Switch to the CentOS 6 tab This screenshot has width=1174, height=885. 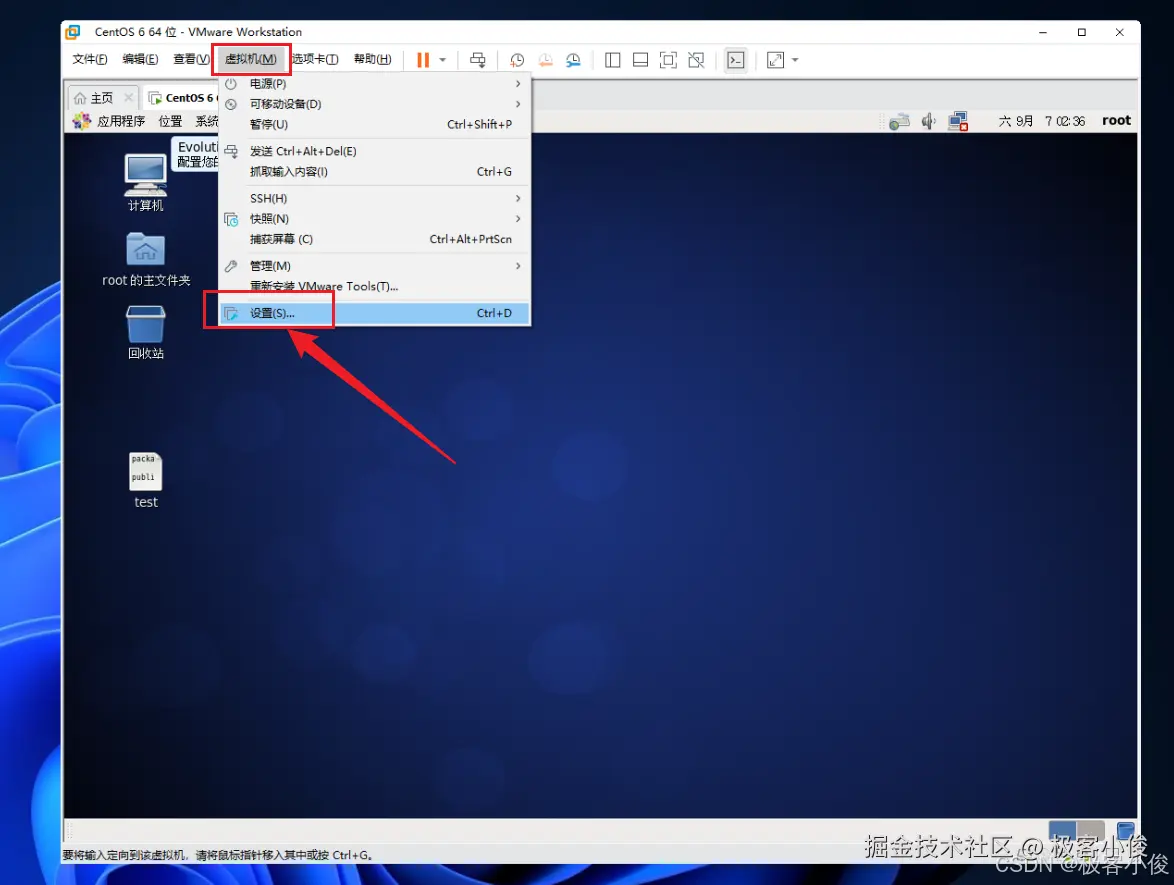[181, 98]
